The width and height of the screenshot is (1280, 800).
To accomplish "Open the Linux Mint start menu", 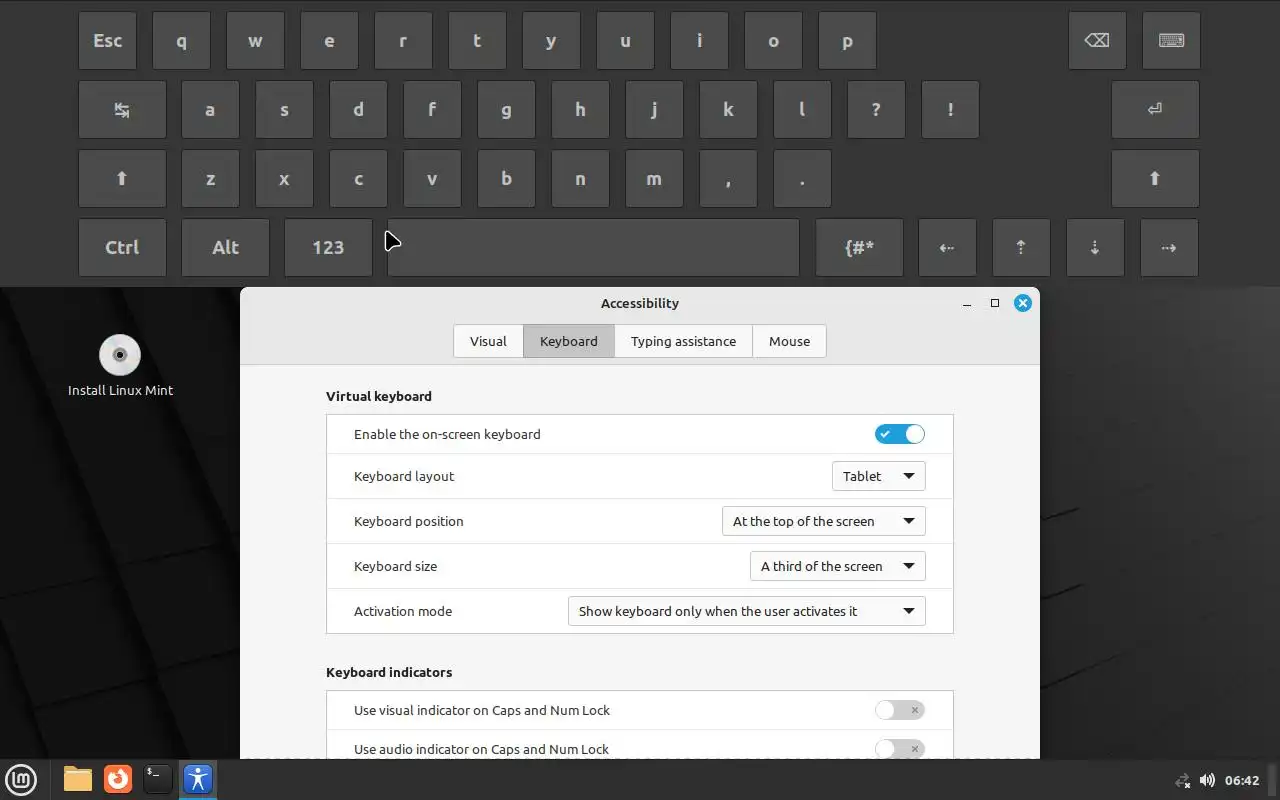I will (x=21, y=779).
